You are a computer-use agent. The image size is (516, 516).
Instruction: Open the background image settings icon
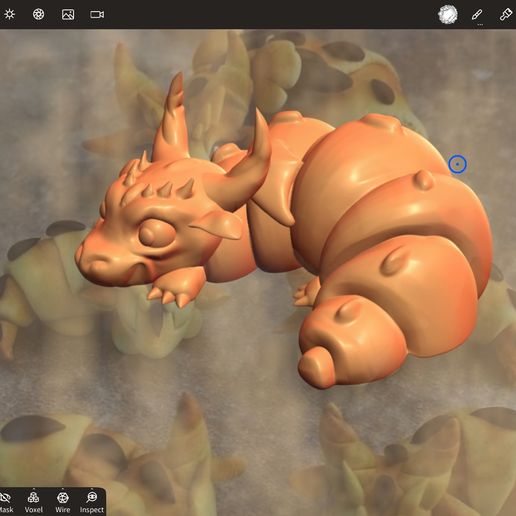coord(68,14)
